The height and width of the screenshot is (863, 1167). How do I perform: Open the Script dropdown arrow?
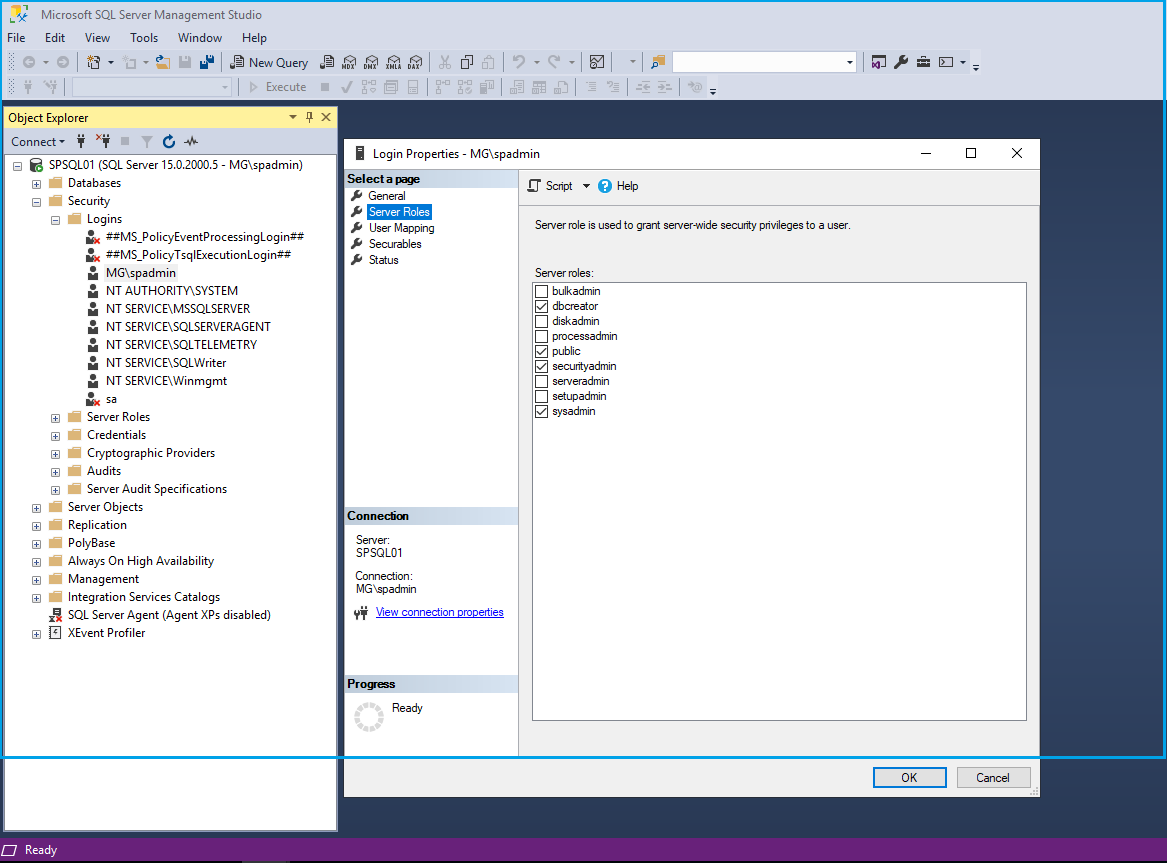(586, 186)
